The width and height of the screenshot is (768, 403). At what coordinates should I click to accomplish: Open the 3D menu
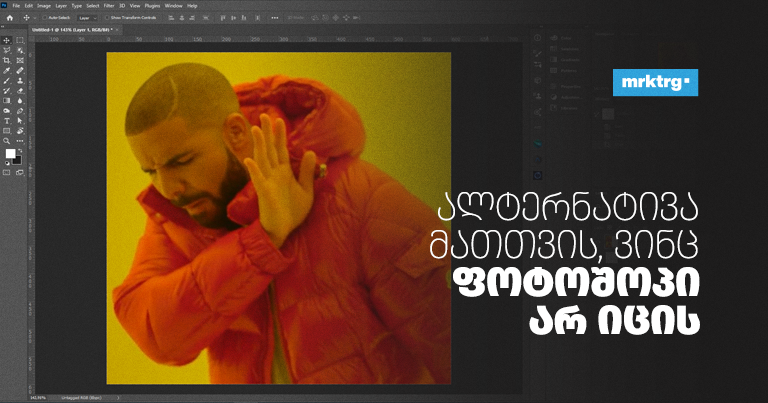pos(122,6)
